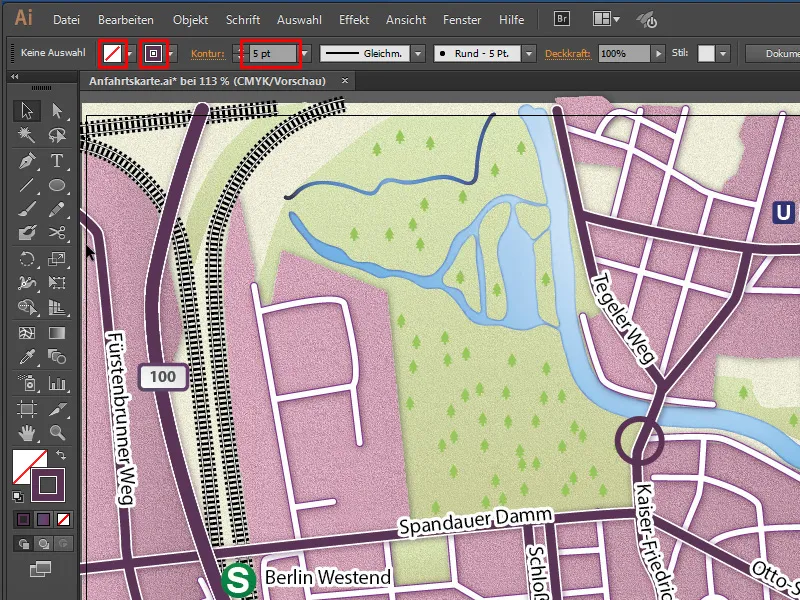Select the Scale tool
Image resolution: width=800 pixels, height=600 pixels.
coord(57,259)
